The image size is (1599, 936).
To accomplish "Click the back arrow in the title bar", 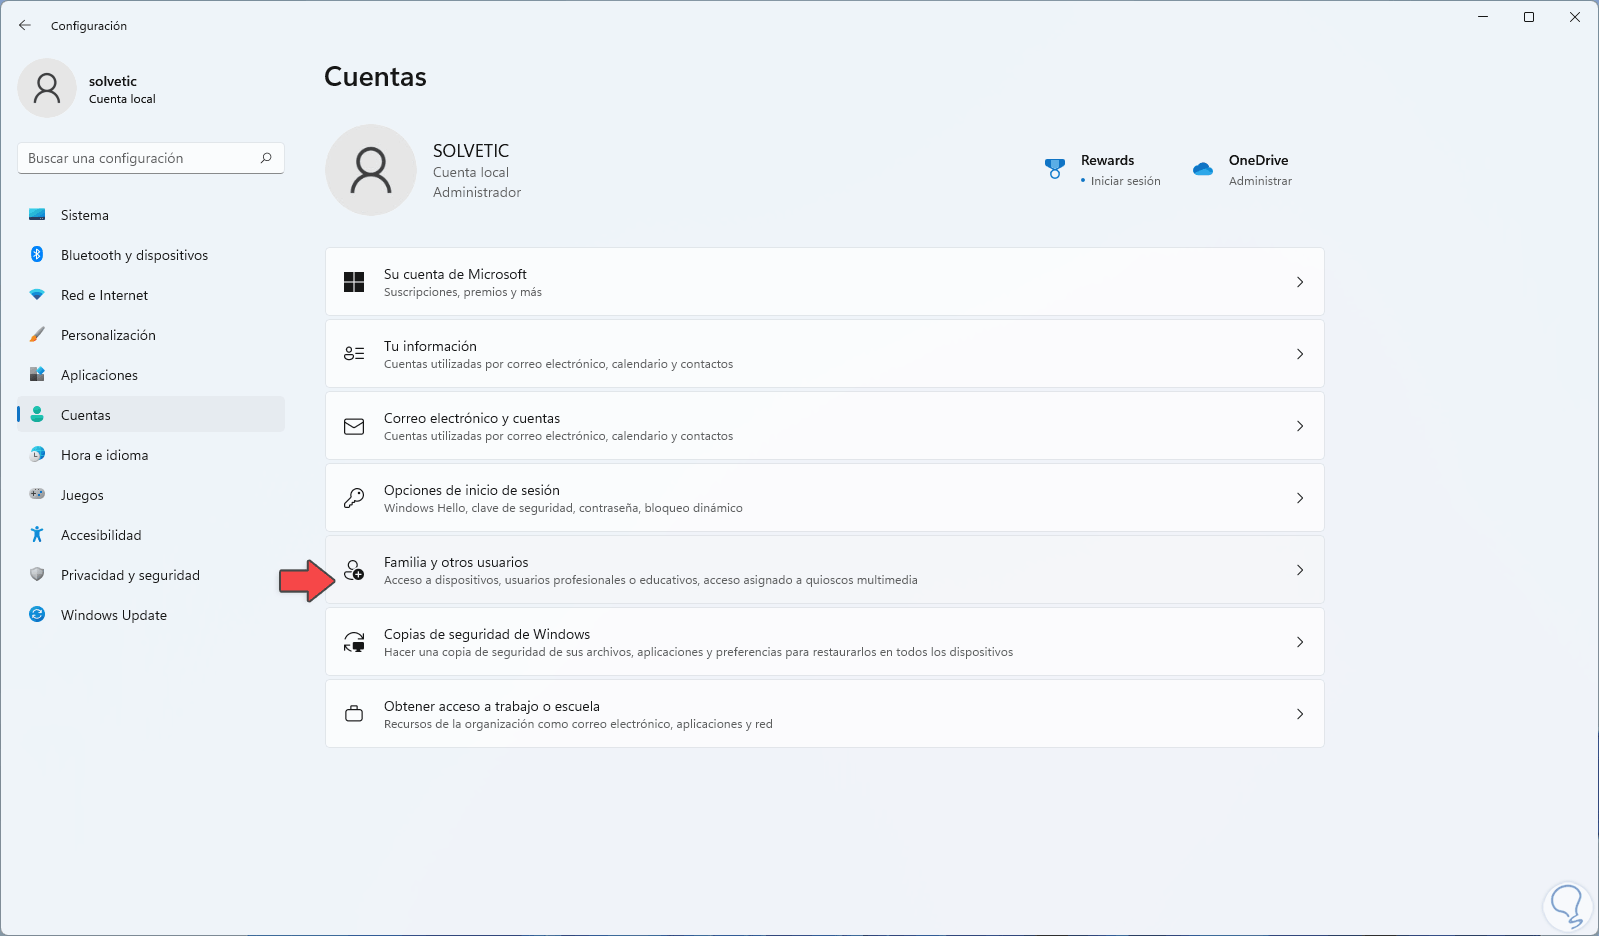I will (x=25, y=25).
